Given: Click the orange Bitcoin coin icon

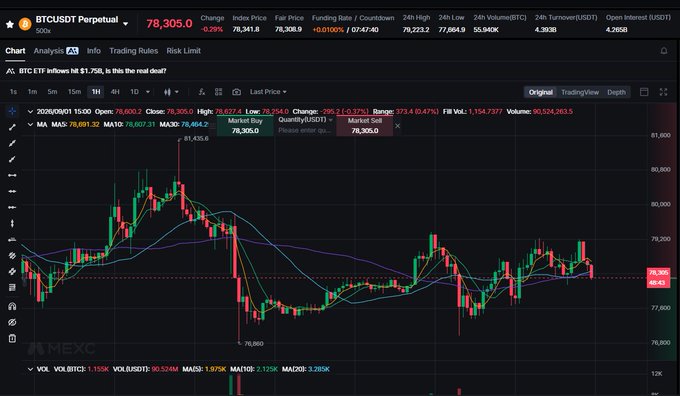Looking at the screenshot, I should tap(25, 24).
